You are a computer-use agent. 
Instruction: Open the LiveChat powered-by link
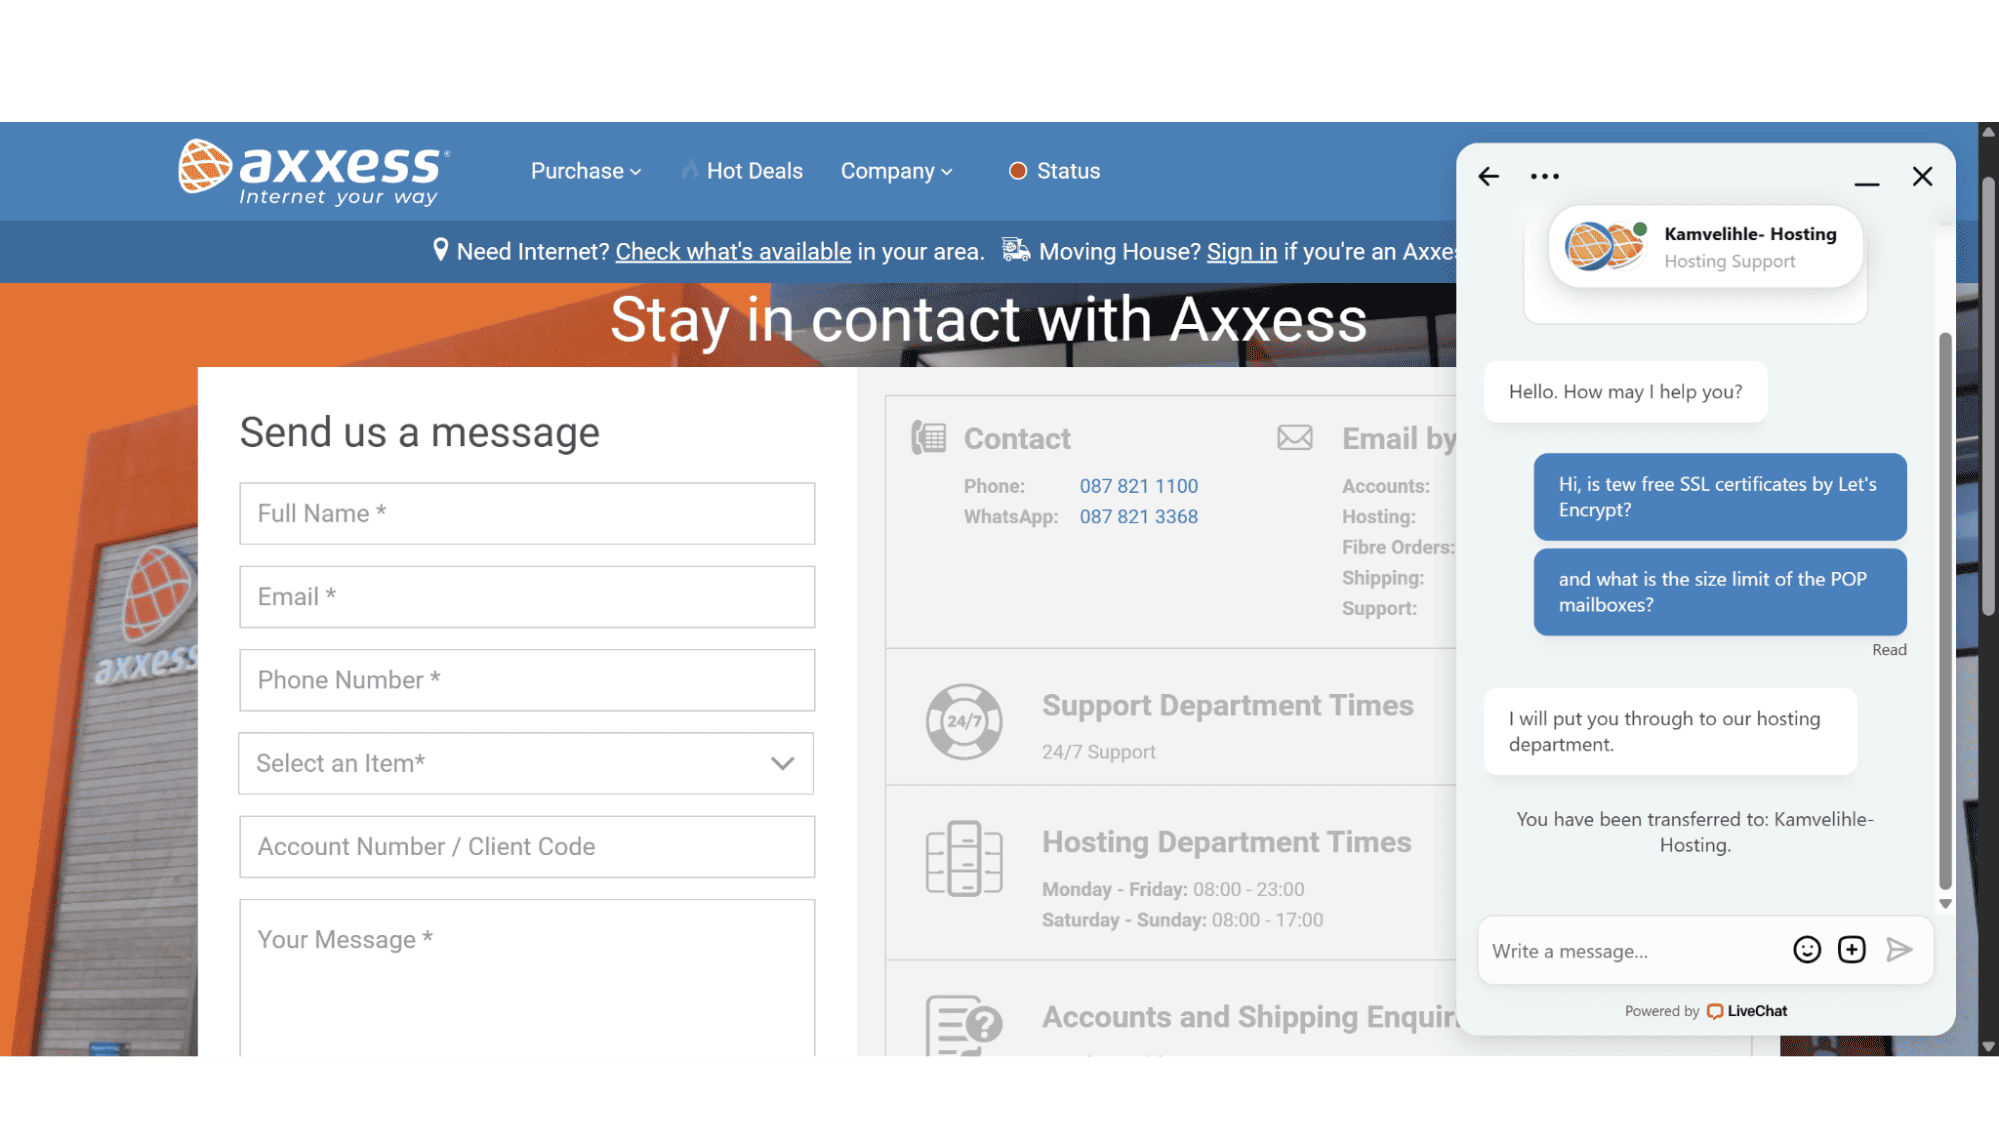[1747, 1011]
